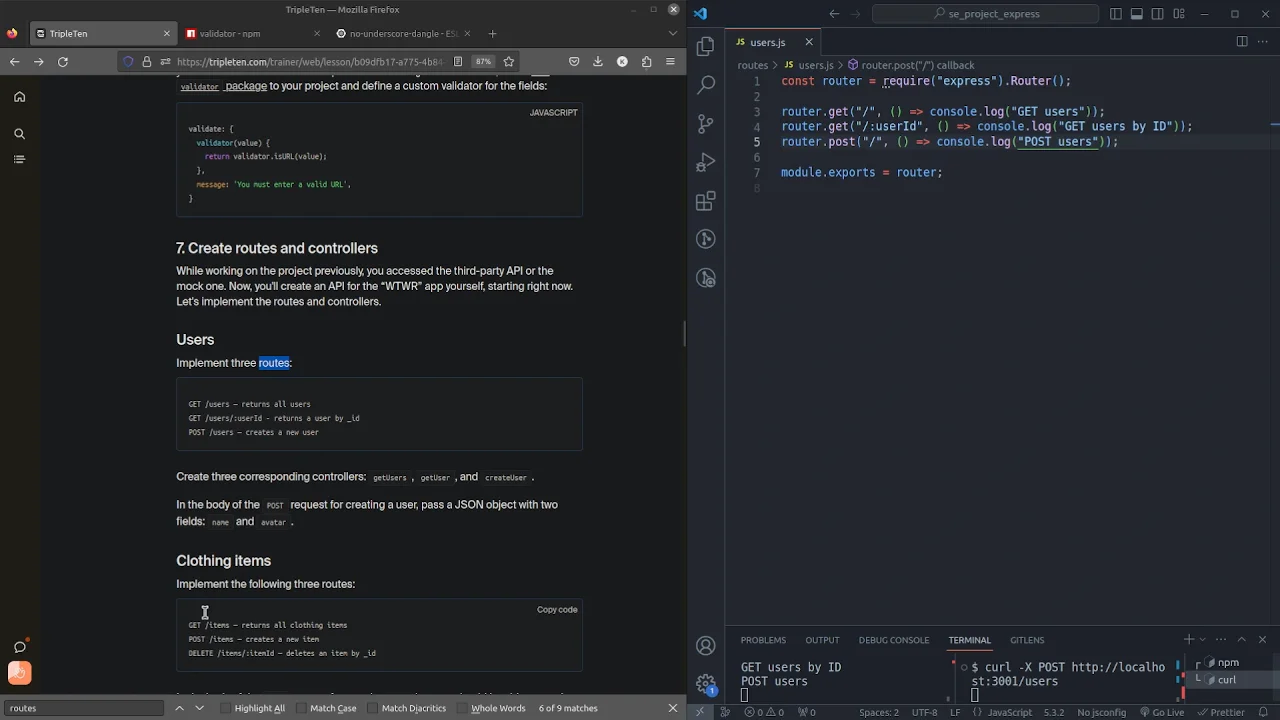Viewport: 1280px width, 720px height.
Task: Toggle the primary side bar layout button
Action: tap(1116, 14)
